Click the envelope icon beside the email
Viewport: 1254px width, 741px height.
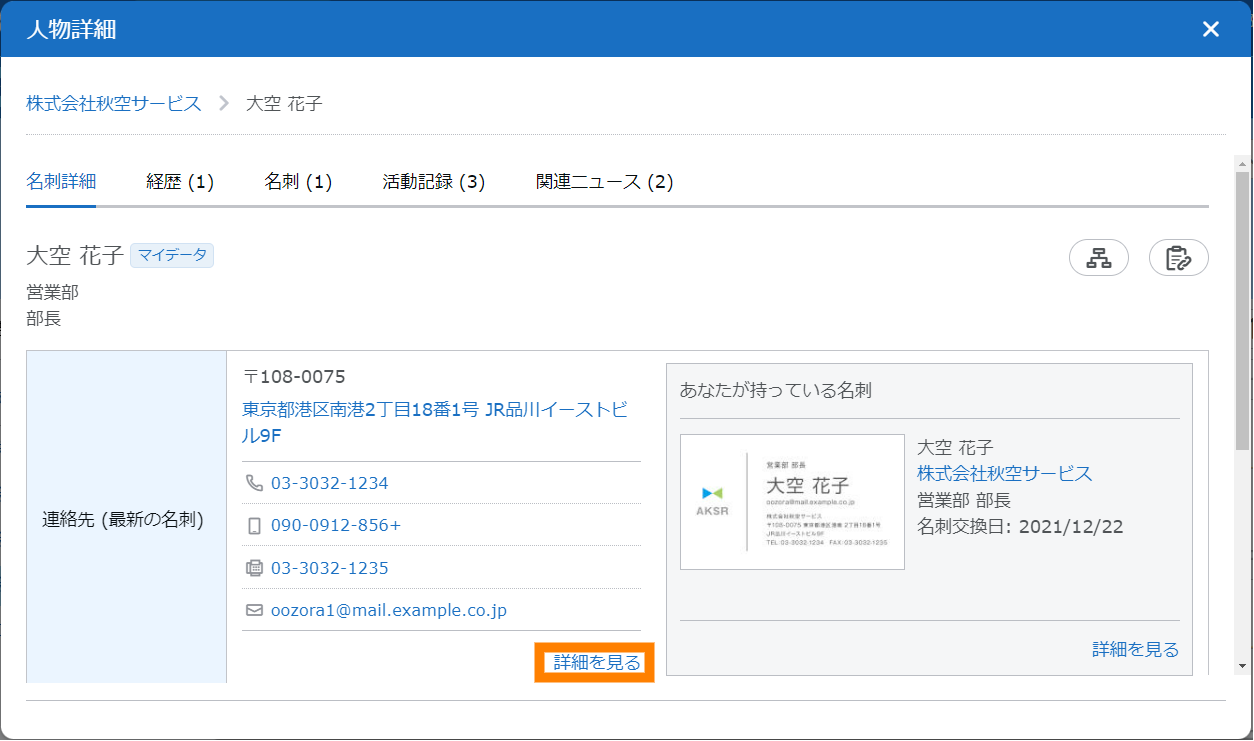click(254, 610)
